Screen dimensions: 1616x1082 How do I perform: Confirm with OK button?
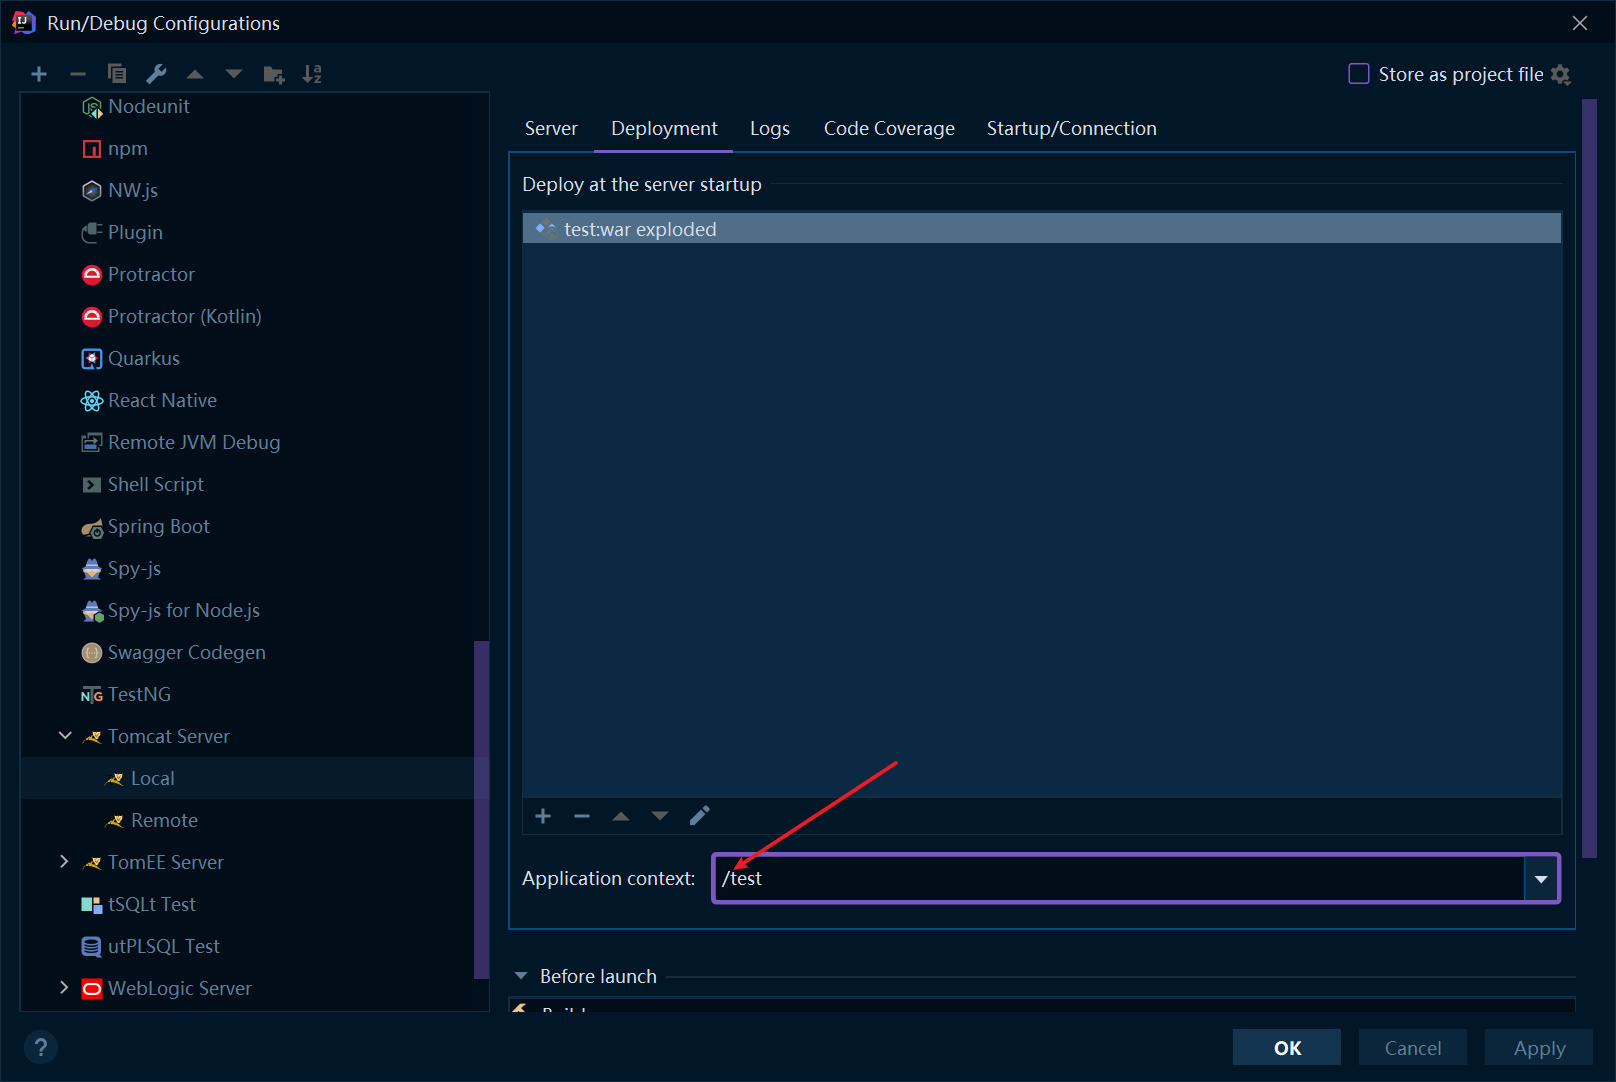coord(1287,1047)
